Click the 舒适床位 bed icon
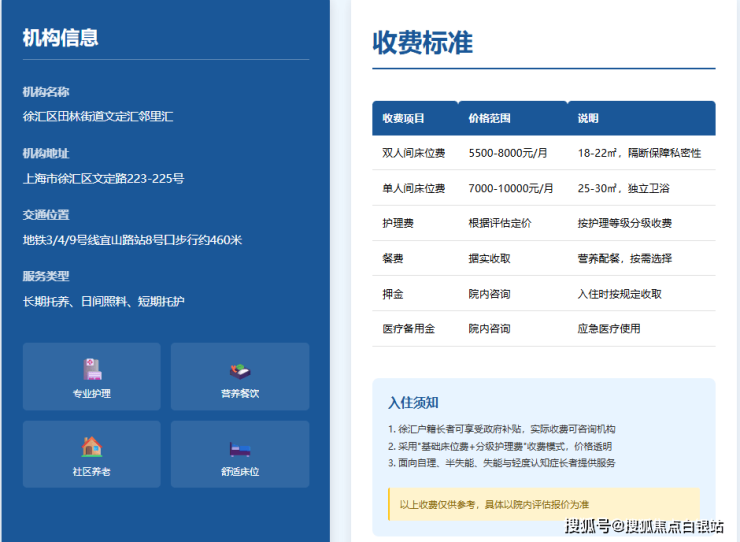 pyautogui.click(x=240, y=449)
